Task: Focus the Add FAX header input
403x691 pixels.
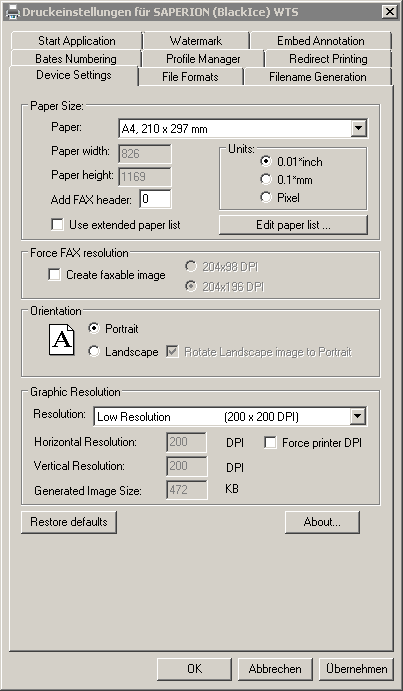Action: pos(155,199)
